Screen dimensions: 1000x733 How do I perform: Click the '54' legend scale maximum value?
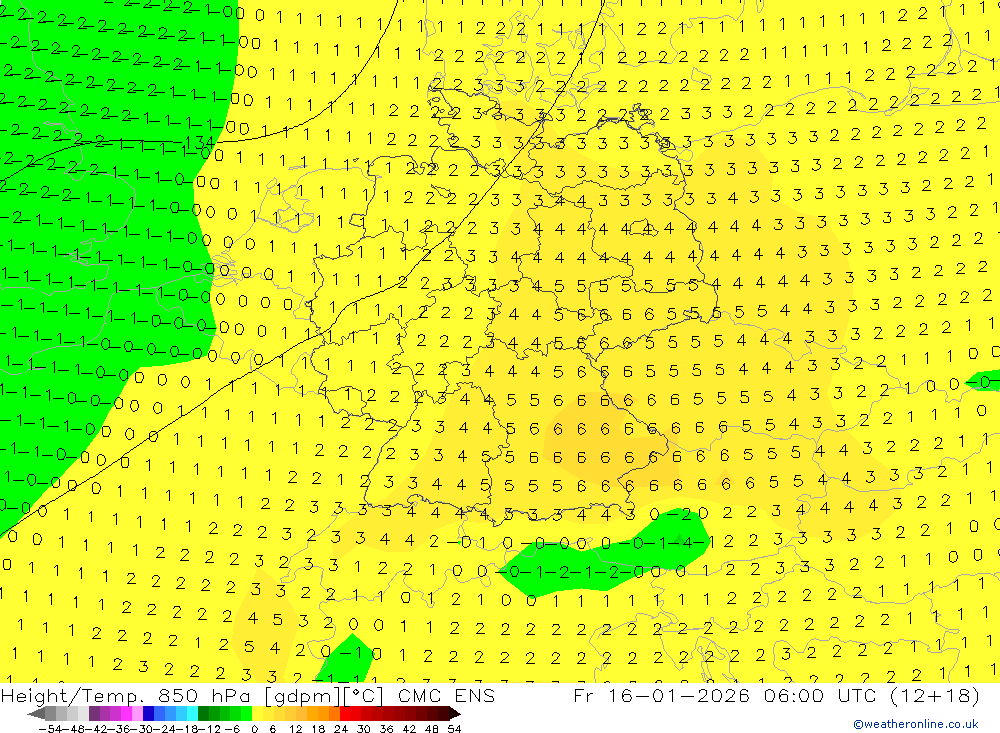[454, 729]
